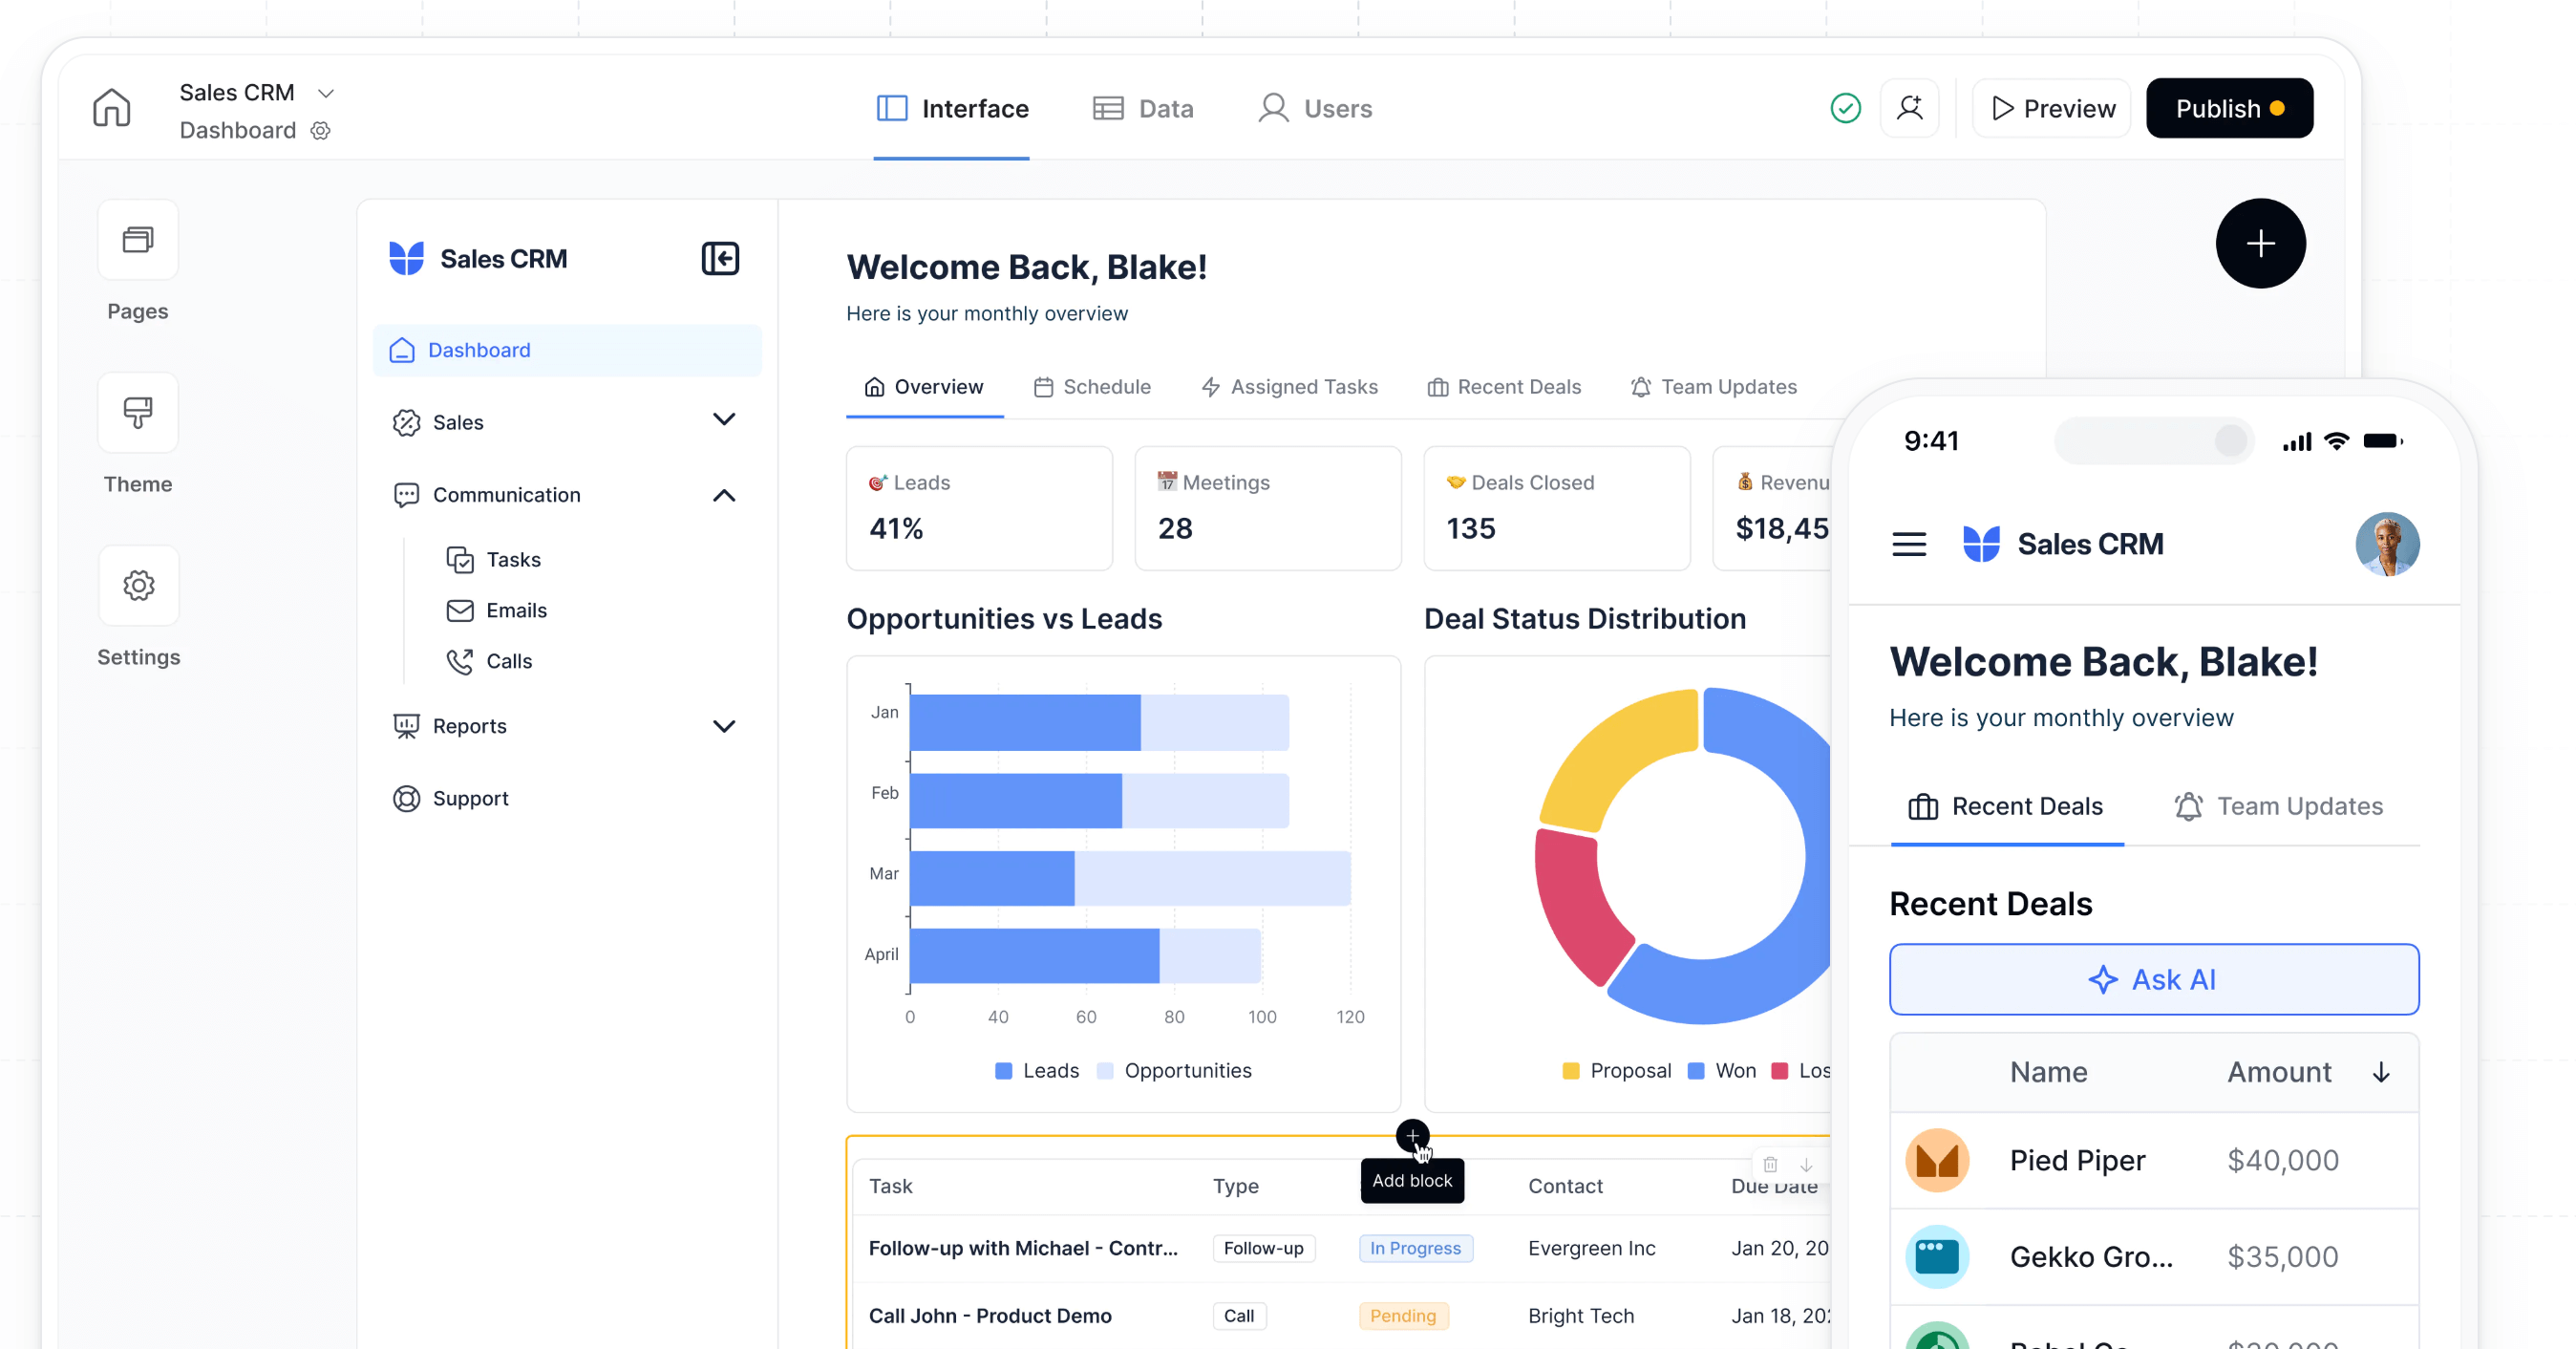Screen dimensions: 2576x1349
Task: Toggle the Proposal legend in donut chart
Action: click(x=1616, y=1070)
